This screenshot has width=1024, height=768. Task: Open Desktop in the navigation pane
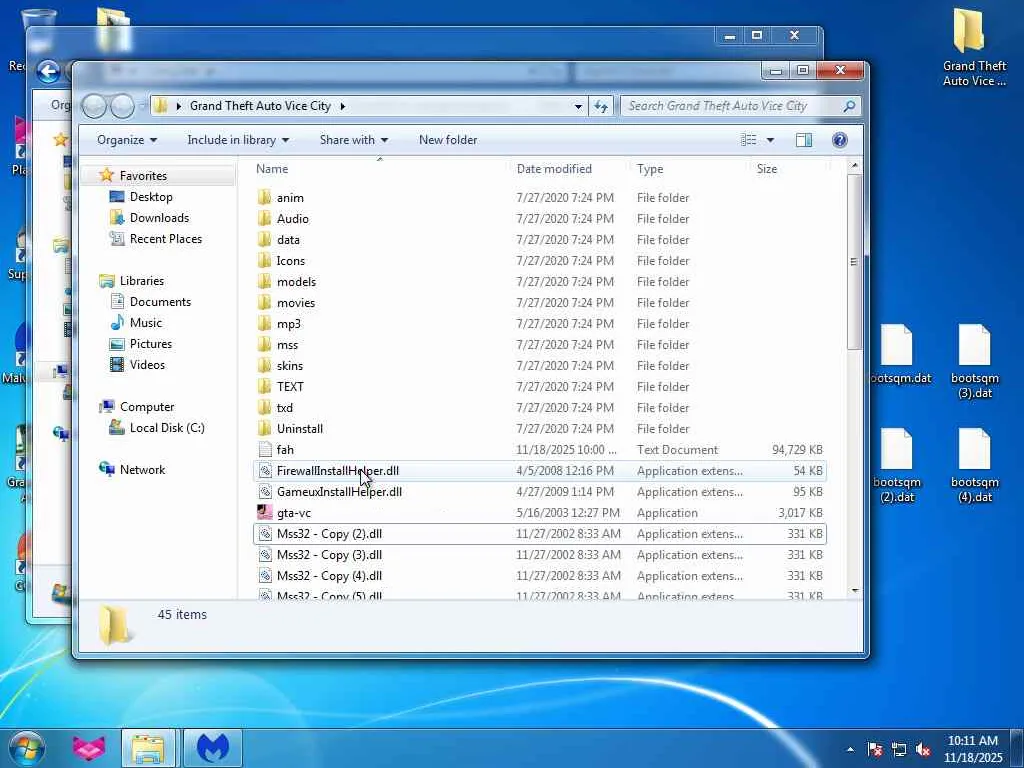151,197
